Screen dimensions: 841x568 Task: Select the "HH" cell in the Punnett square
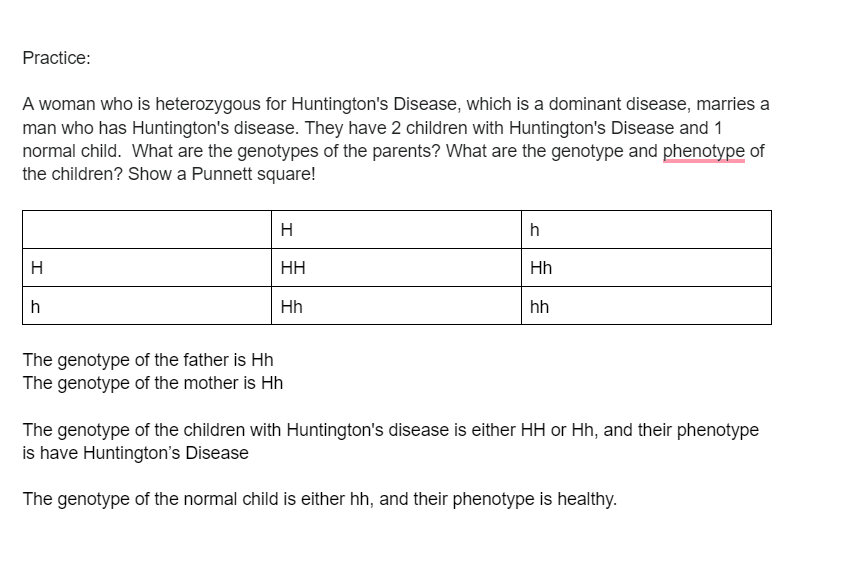396,268
